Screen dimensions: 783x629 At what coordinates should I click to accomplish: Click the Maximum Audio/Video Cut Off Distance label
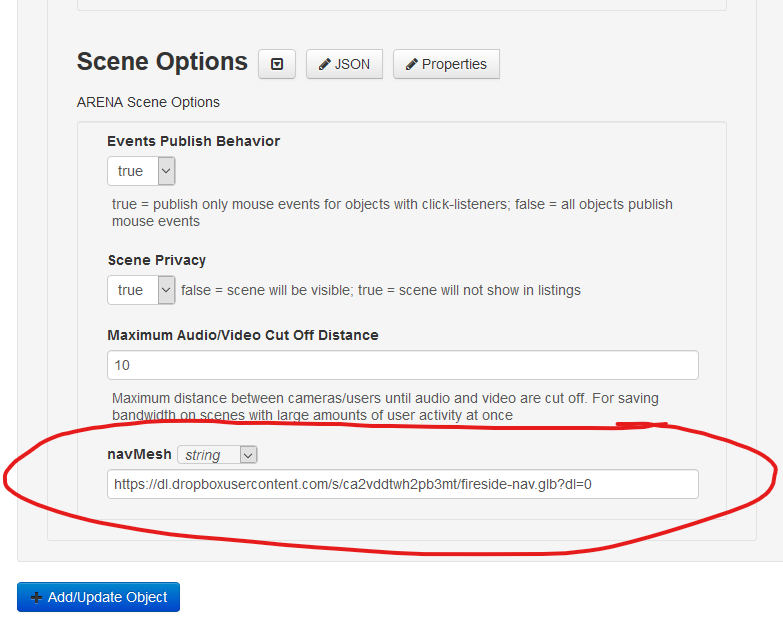243,335
